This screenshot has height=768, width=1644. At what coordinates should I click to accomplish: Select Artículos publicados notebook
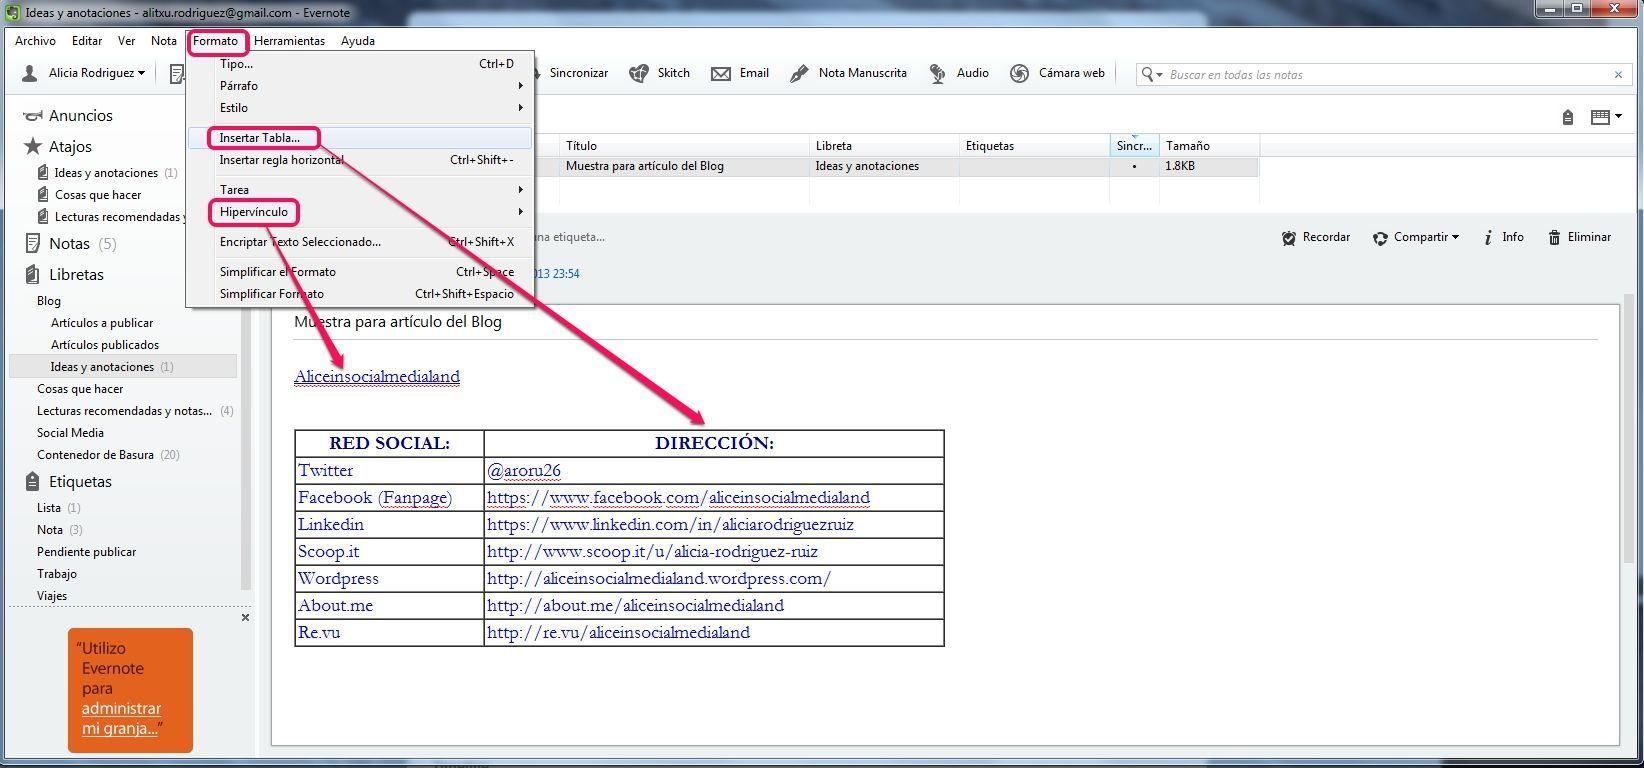coord(105,345)
